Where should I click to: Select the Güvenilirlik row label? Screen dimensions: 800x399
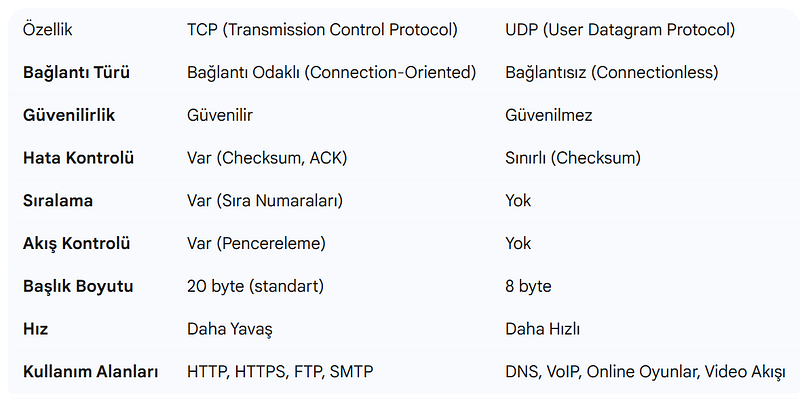(69, 115)
